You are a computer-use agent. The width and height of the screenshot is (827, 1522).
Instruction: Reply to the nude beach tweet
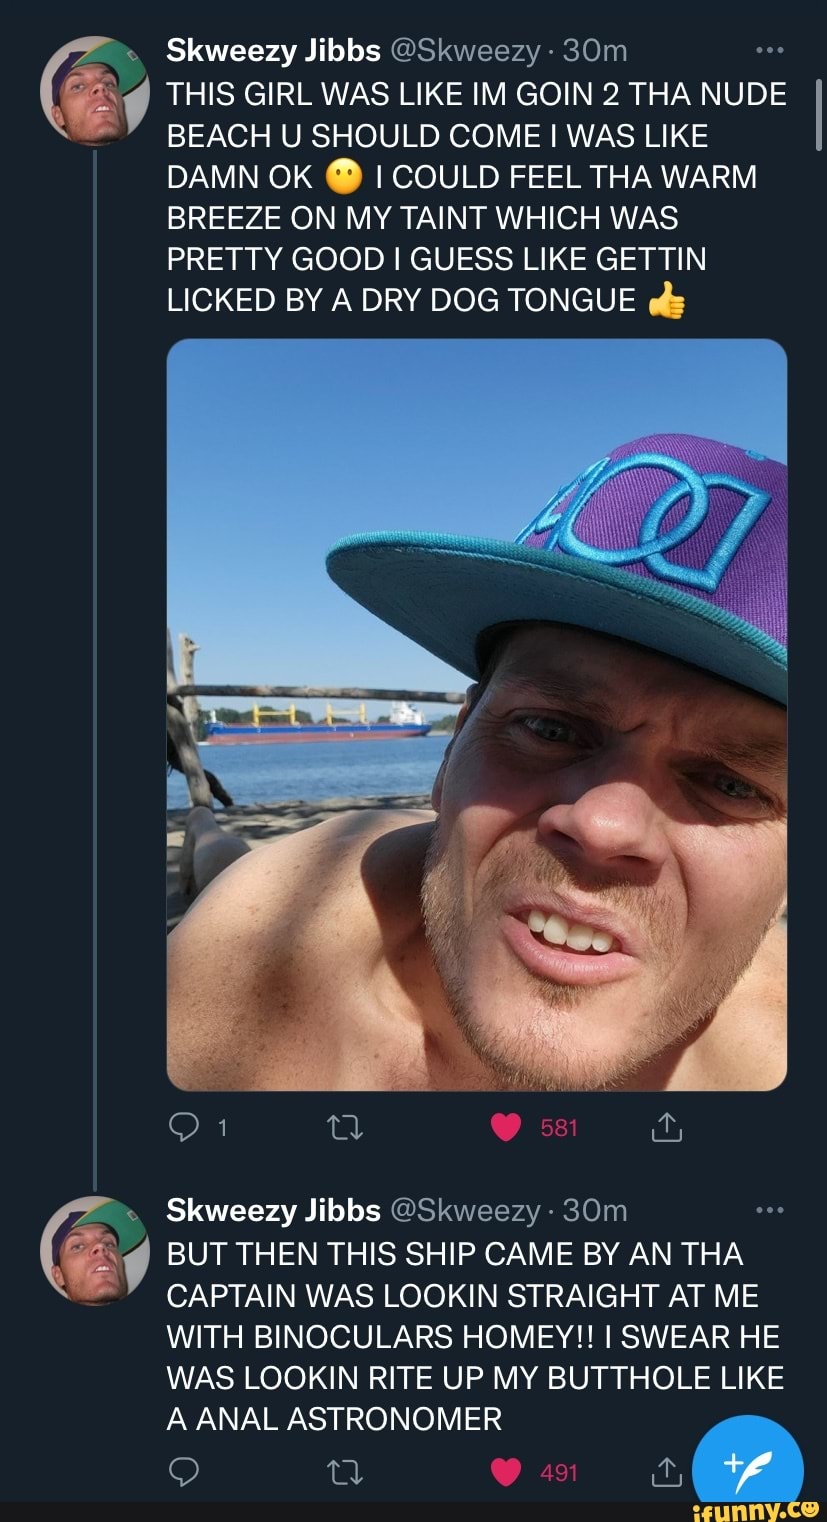pos(182,1128)
